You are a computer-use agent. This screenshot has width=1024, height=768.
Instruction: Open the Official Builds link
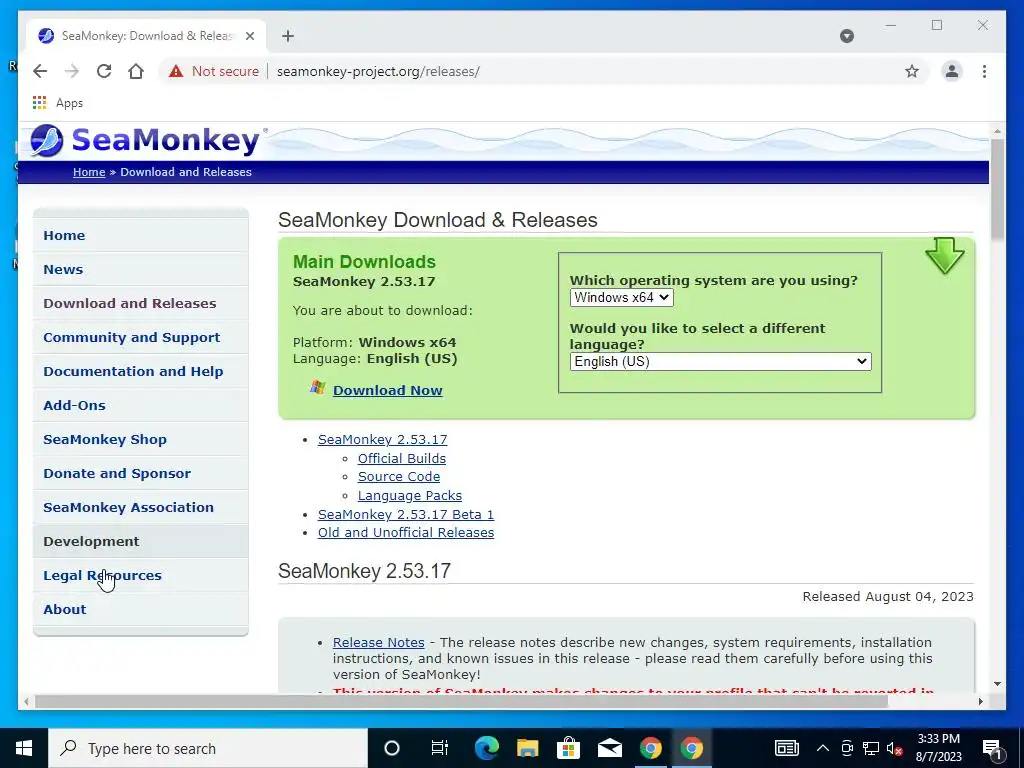pyautogui.click(x=402, y=458)
